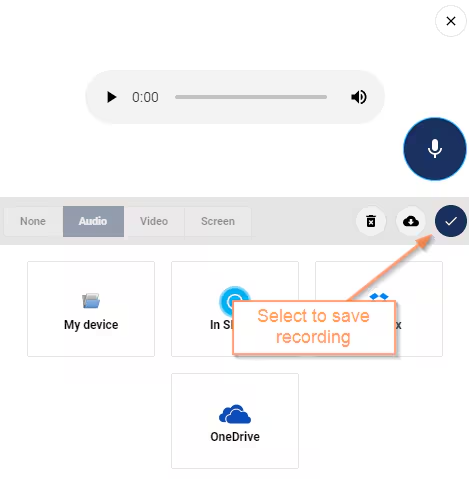Screen dimensions: 469x479
Task: Save recording with the checkmark button
Action: 451,221
